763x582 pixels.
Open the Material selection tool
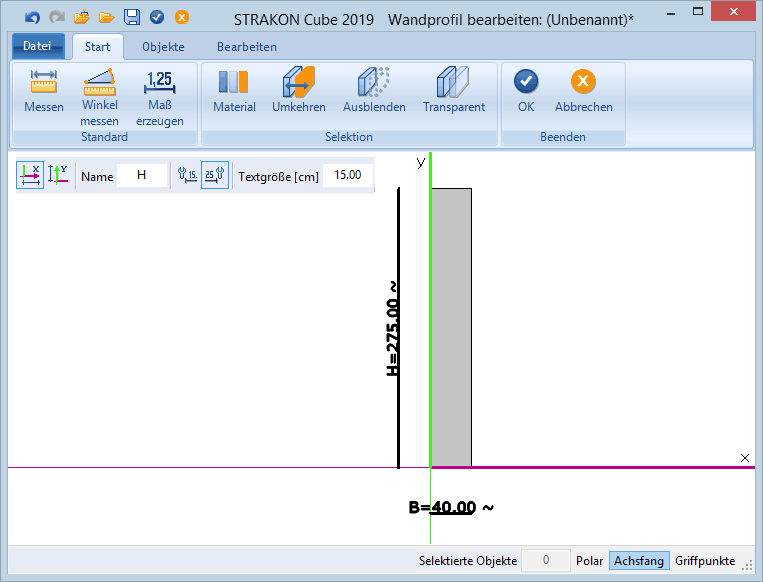pyautogui.click(x=234, y=91)
